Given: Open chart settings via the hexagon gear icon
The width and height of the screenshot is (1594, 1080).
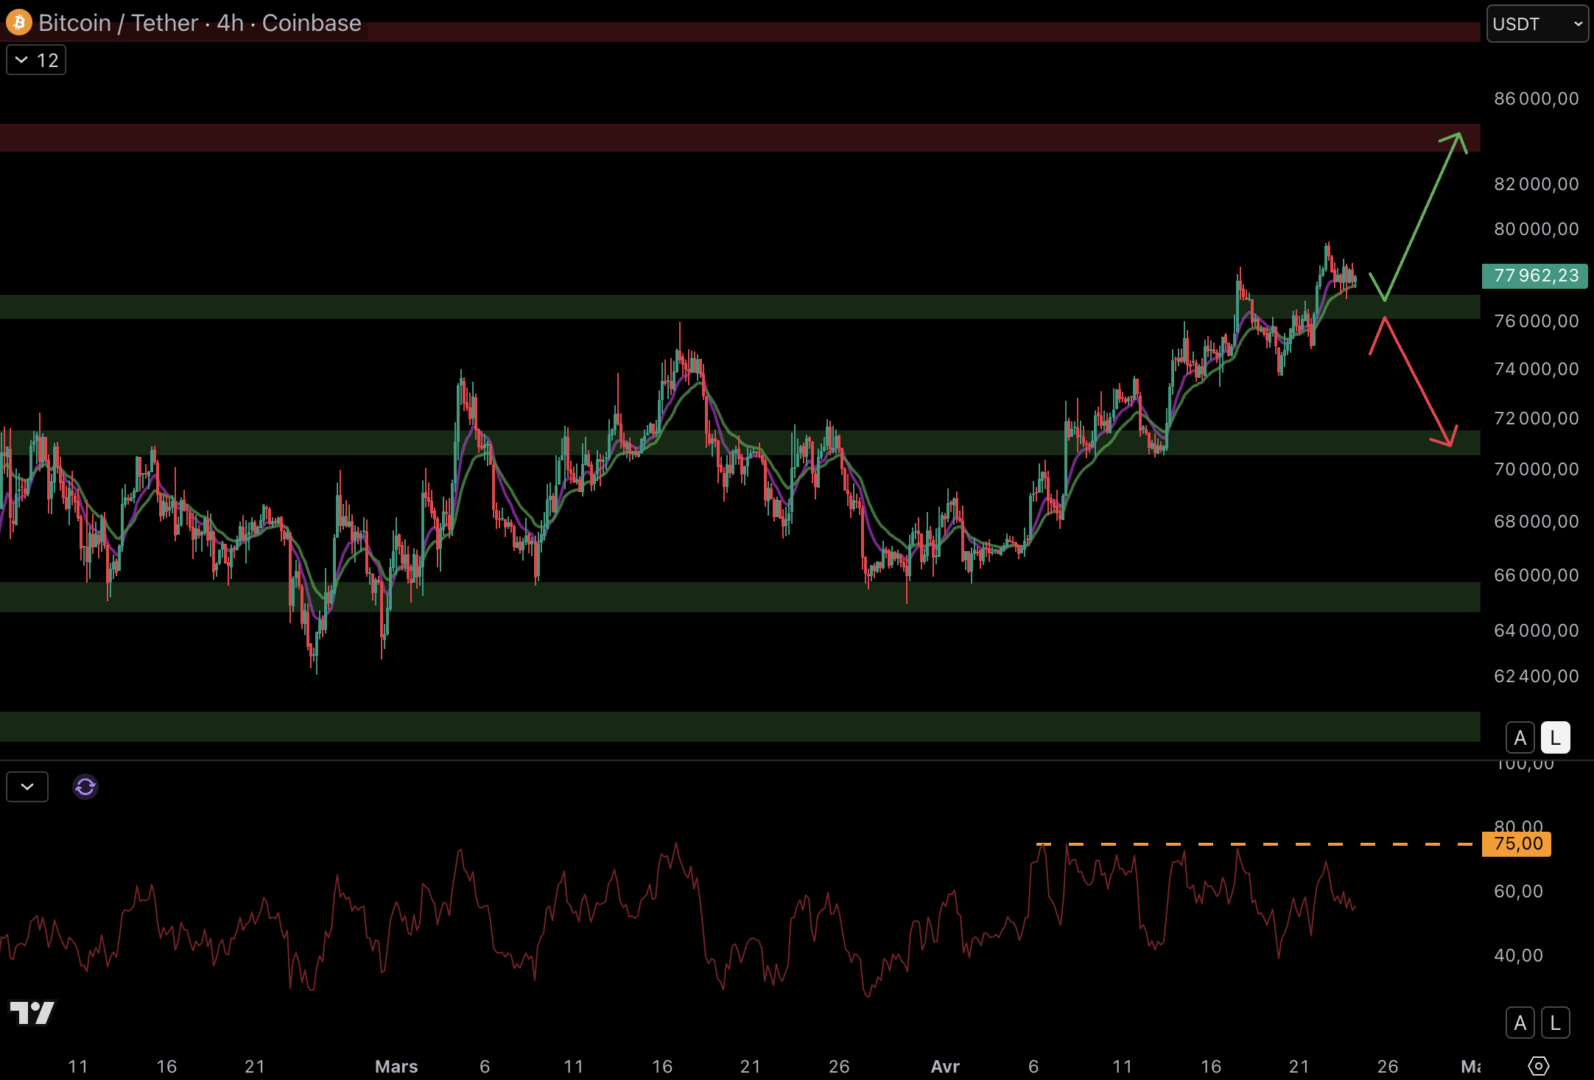Looking at the screenshot, I should (x=1539, y=1066).
